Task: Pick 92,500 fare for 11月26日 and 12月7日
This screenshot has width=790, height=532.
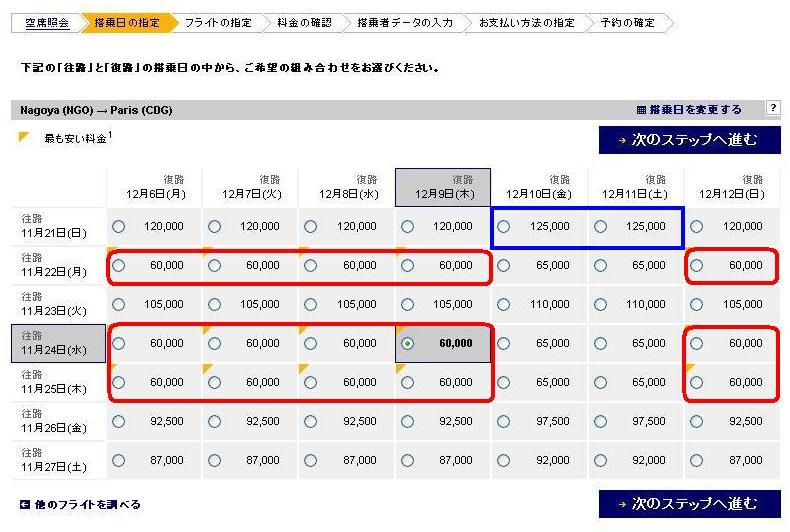Action: tap(214, 421)
